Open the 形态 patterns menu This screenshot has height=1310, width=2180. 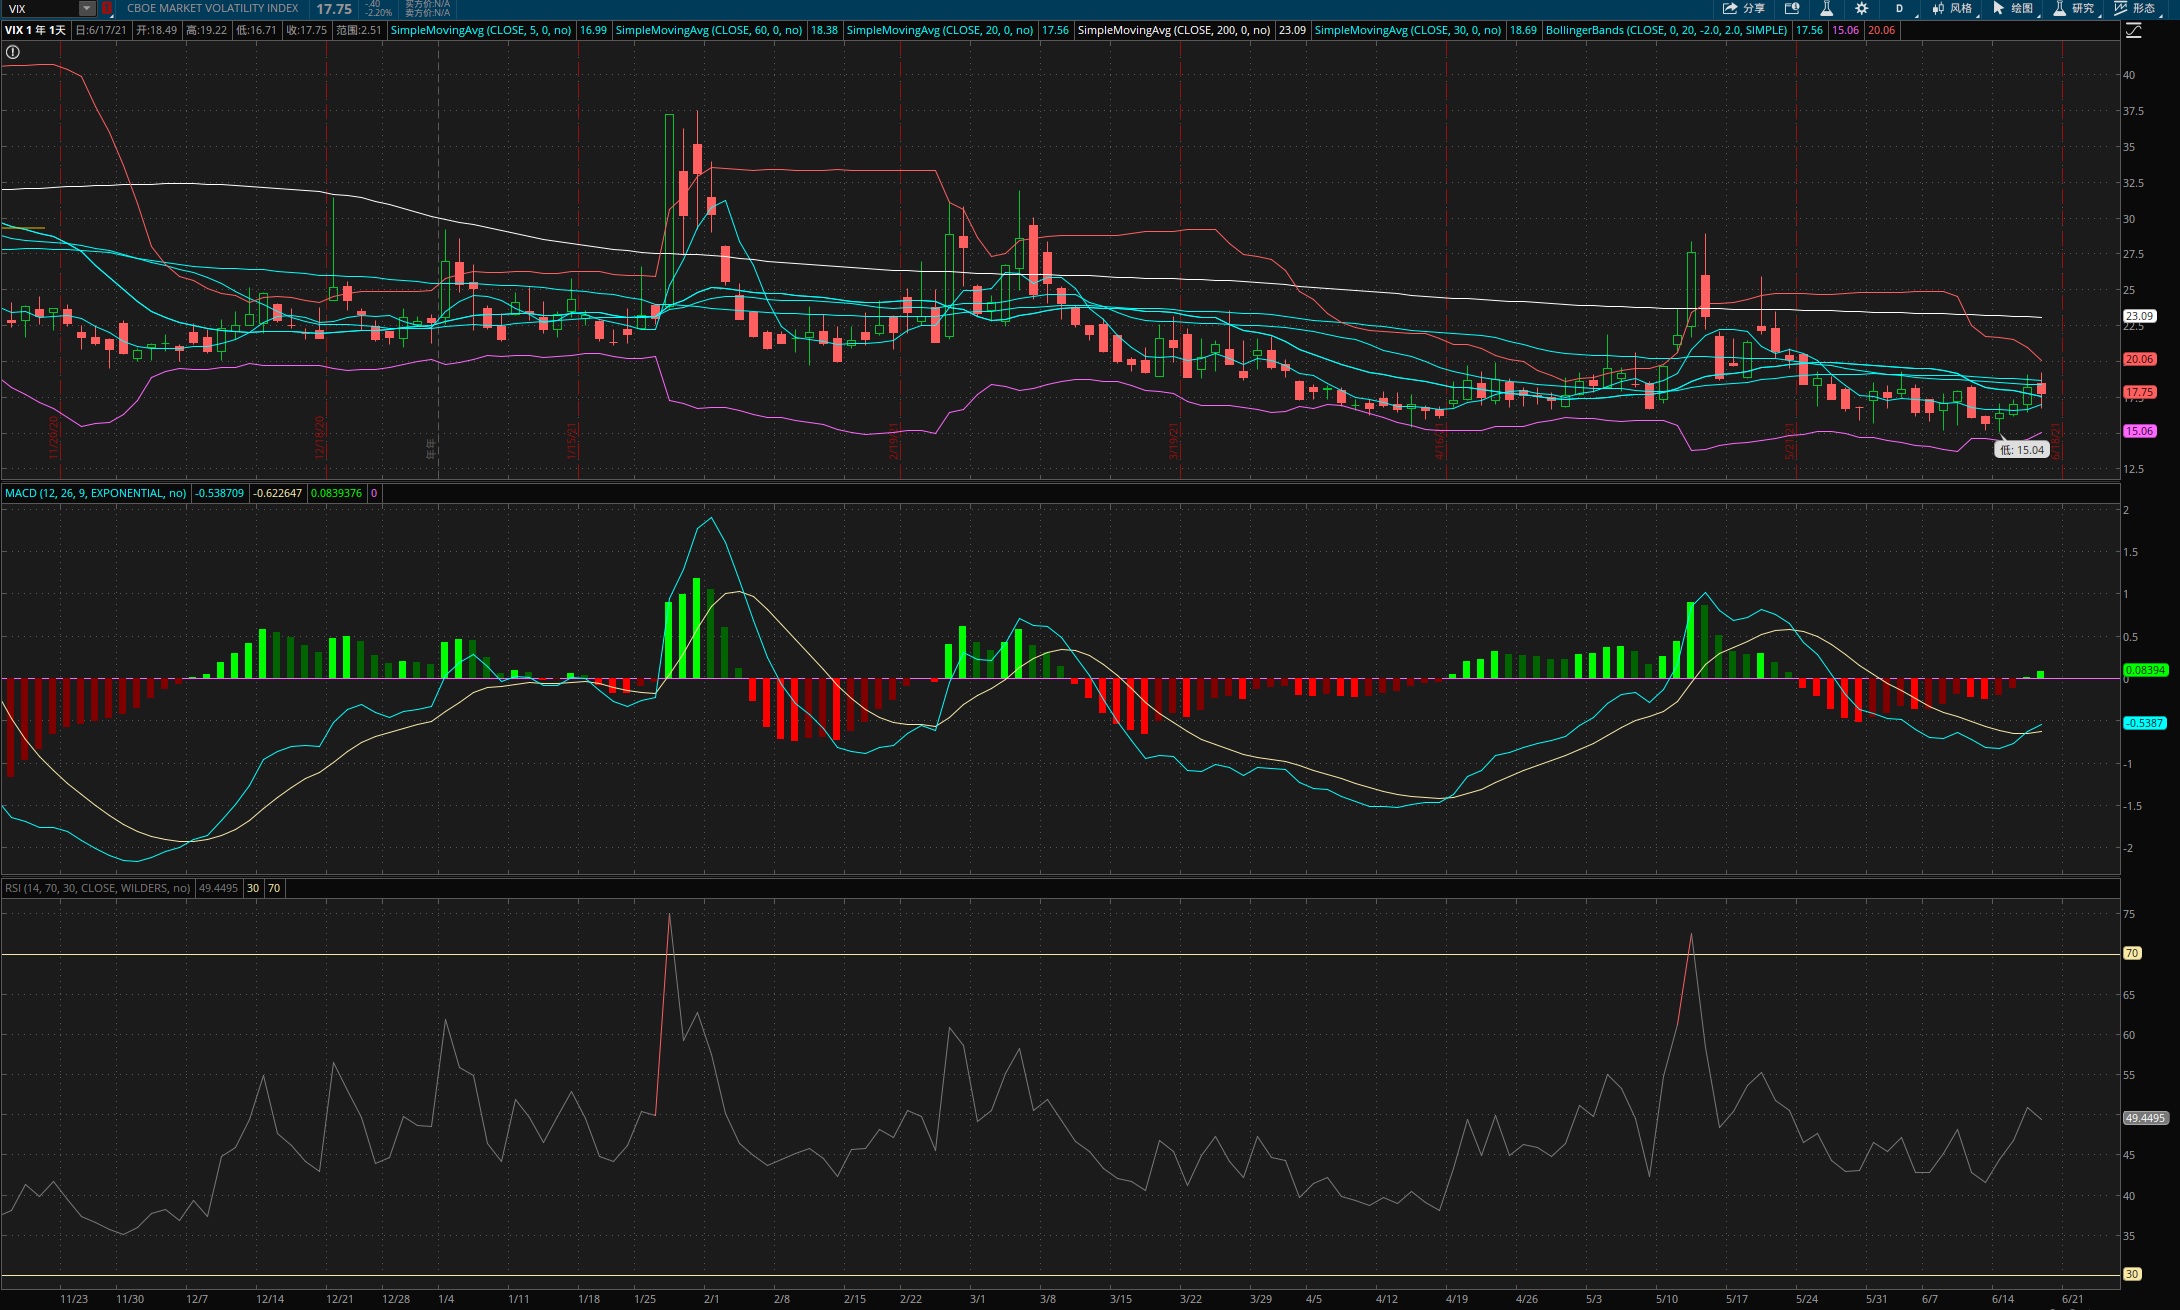click(2135, 8)
